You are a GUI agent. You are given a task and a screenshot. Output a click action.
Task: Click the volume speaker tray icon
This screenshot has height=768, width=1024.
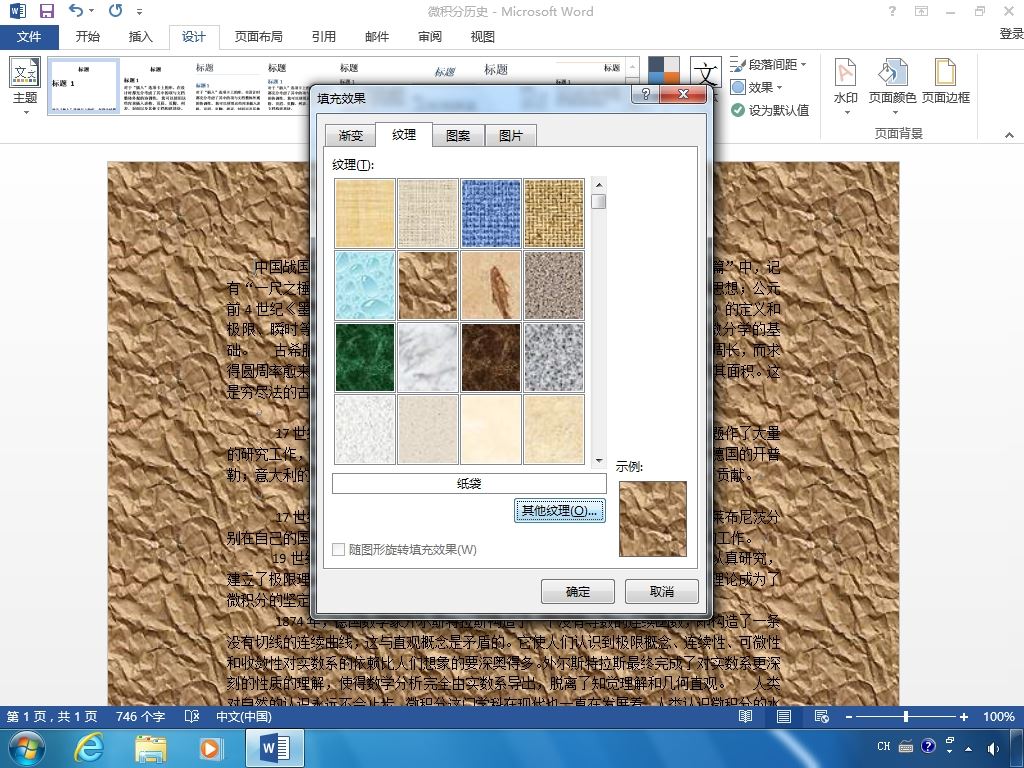tap(993, 748)
